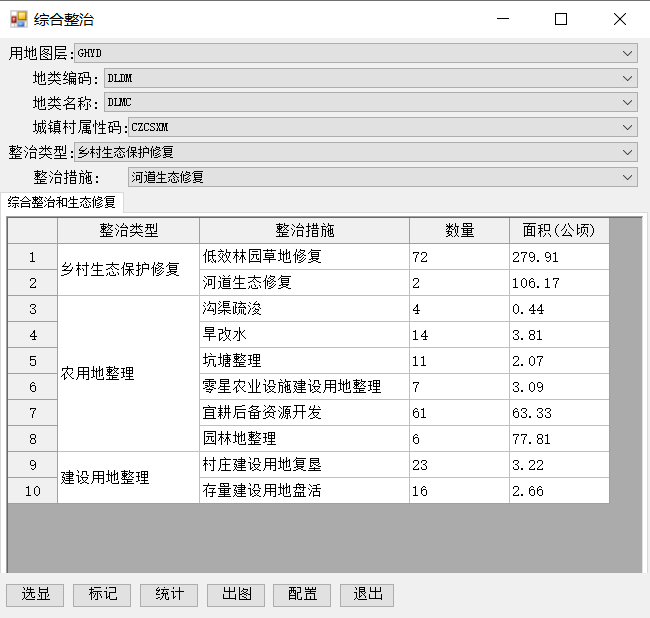The height and width of the screenshot is (618, 650).
Task: Select row header number 2
Action: coord(32,283)
